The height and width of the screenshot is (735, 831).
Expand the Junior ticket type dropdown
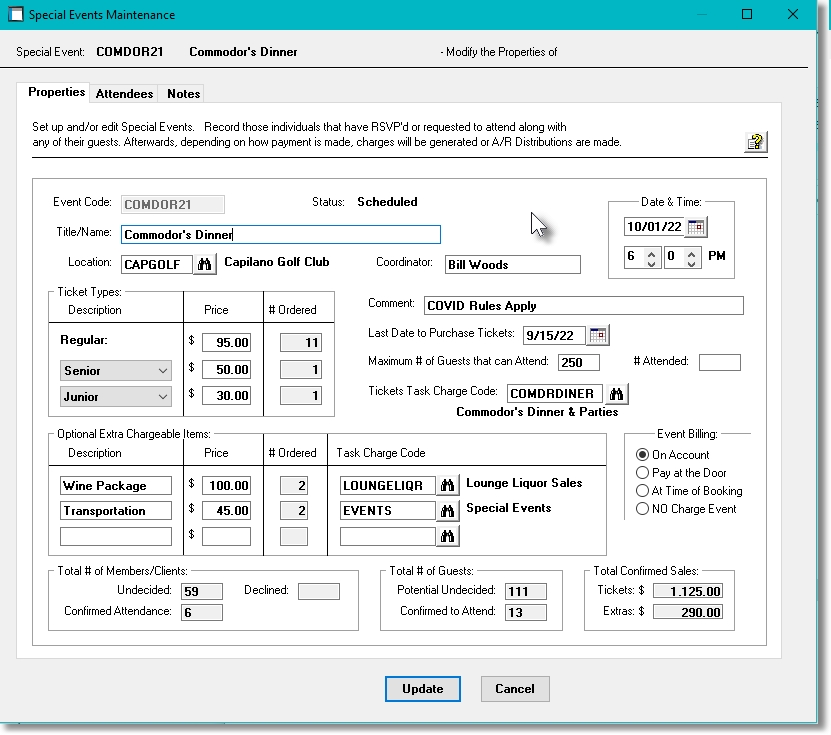pyautogui.click(x=163, y=397)
